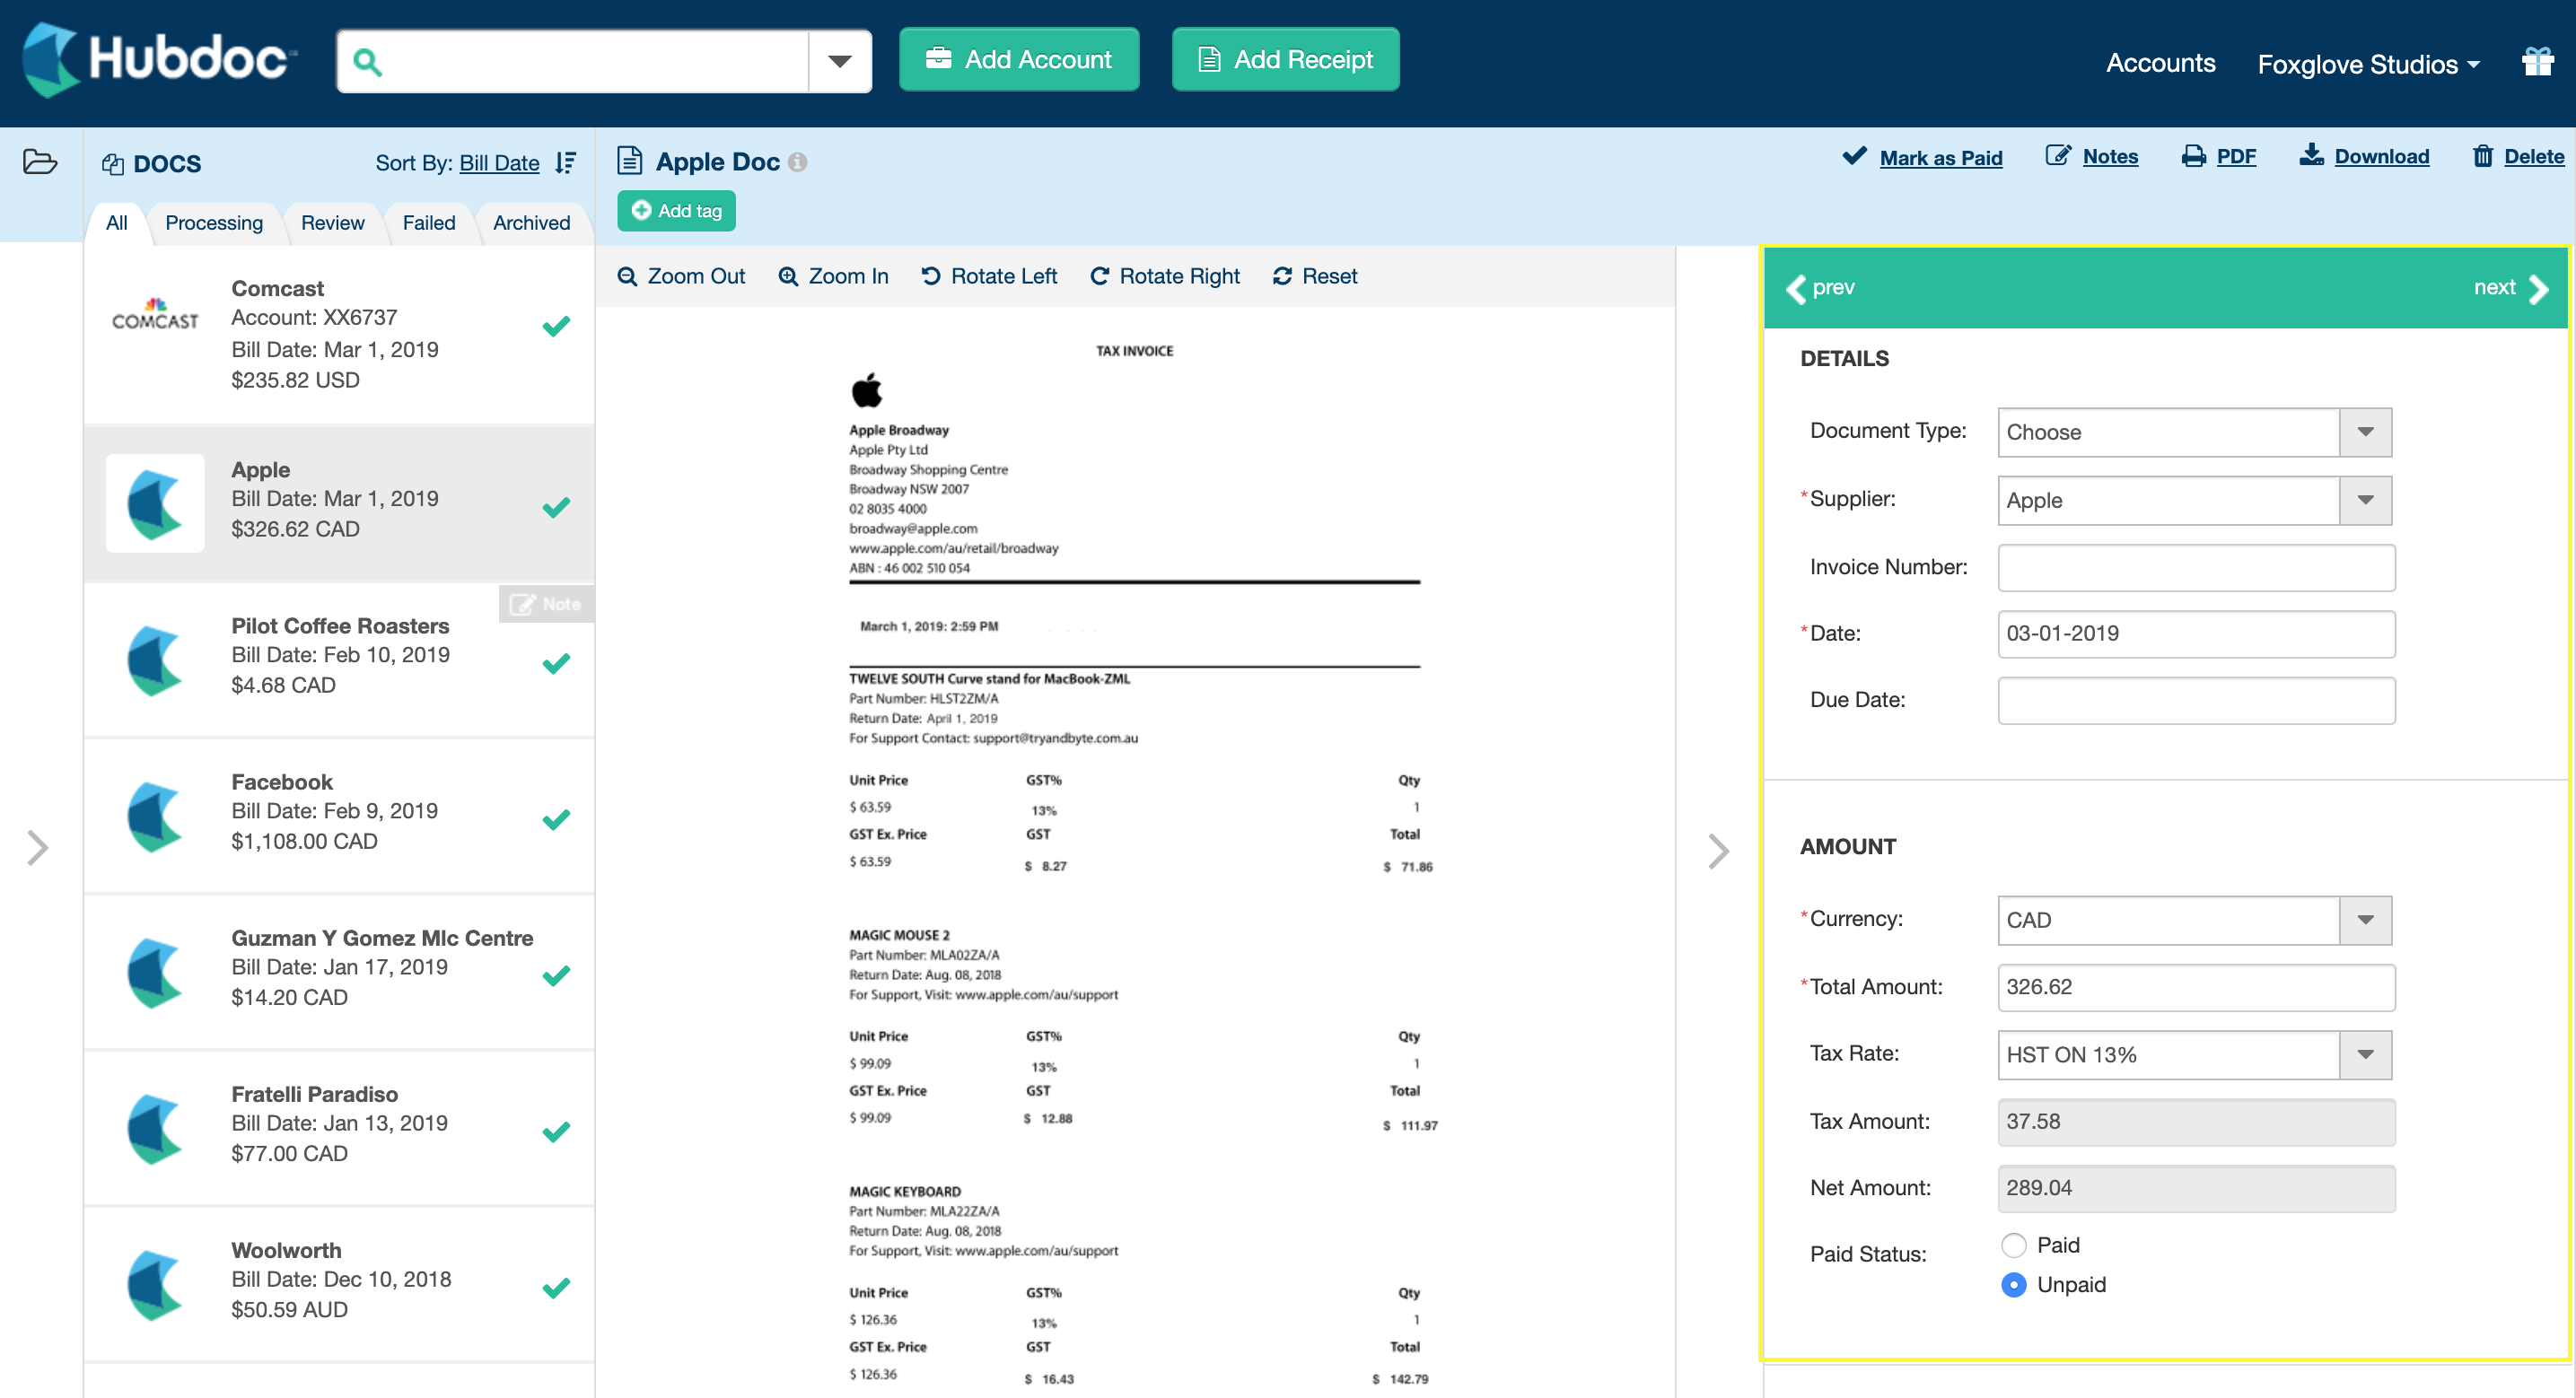Expand the Foxglove Studios account menu

tap(2368, 64)
